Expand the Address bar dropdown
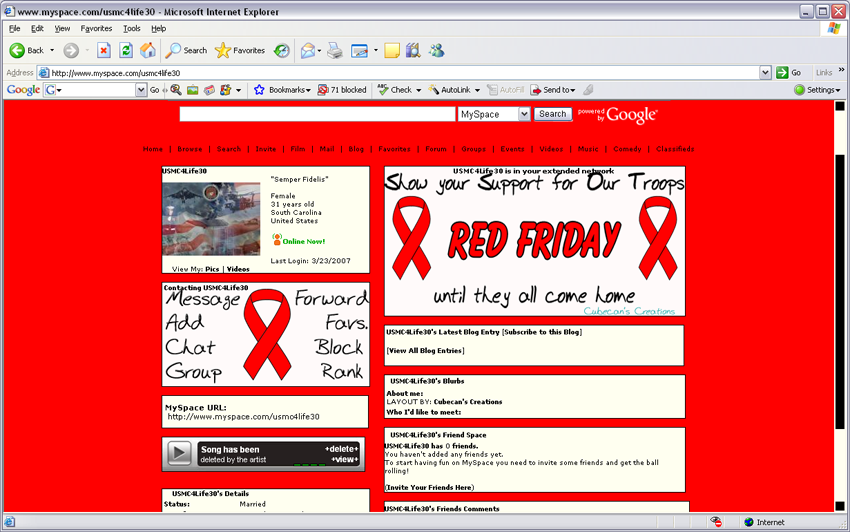 (x=765, y=73)
